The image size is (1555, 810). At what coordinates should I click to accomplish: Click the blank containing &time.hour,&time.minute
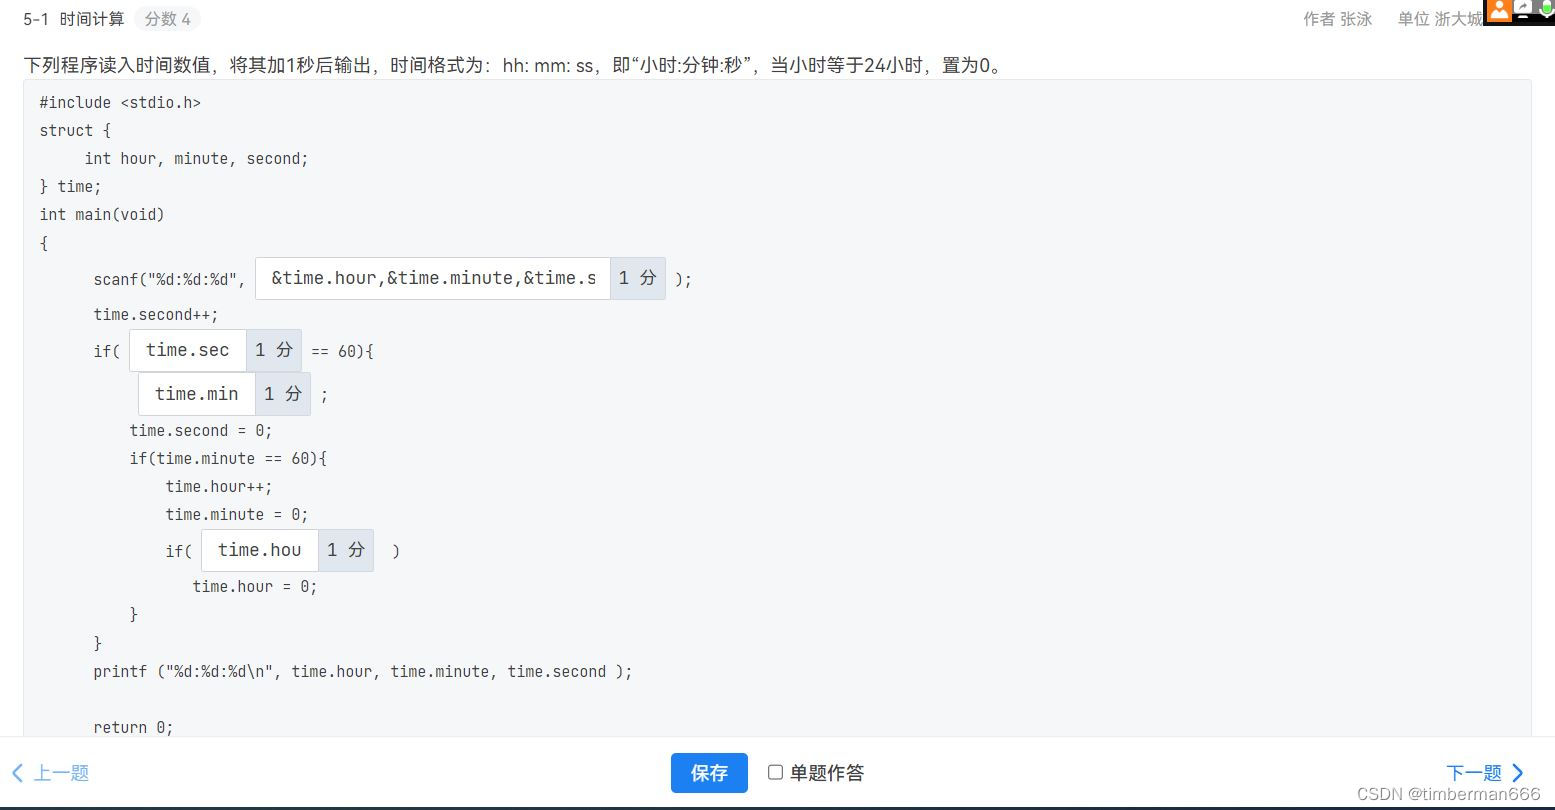tap(432, 278)
